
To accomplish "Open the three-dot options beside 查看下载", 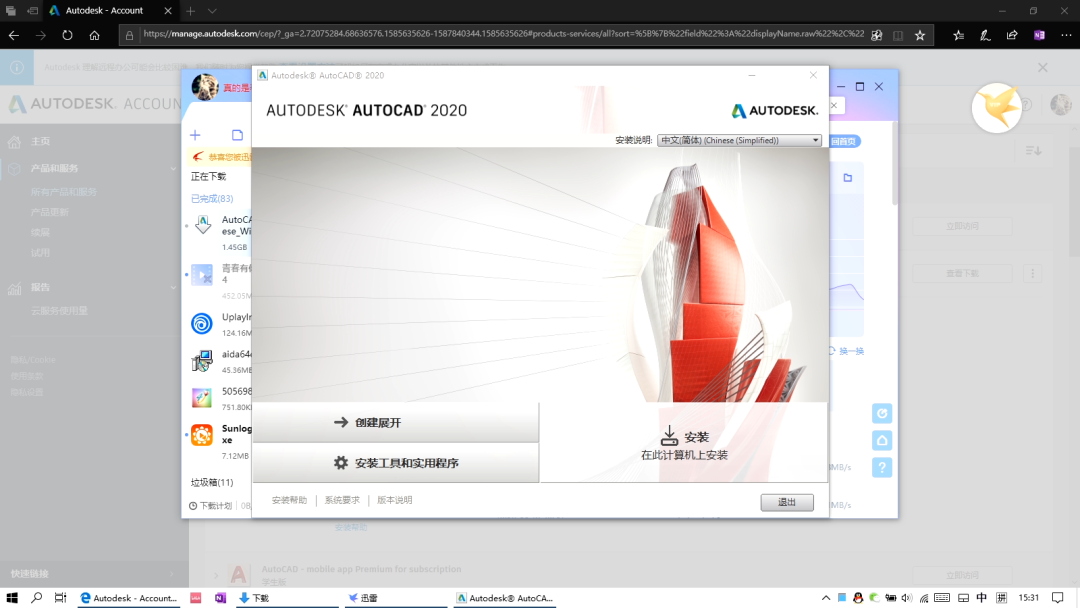I will click(1032, 273).
